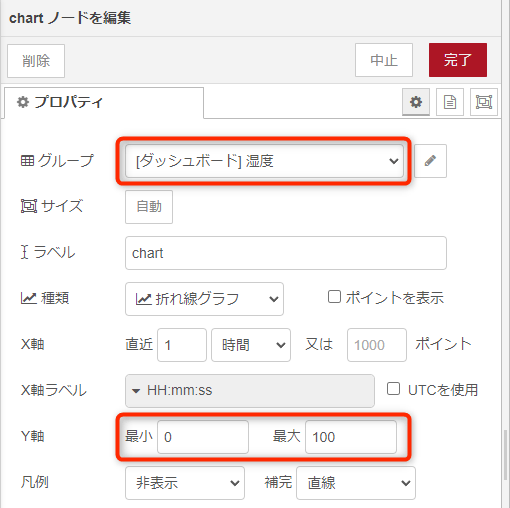The height and width of the screenshot is (508, 510).
Task: Edit group with pencil icon
Action: pyautogui.click(x=430, y=161)
